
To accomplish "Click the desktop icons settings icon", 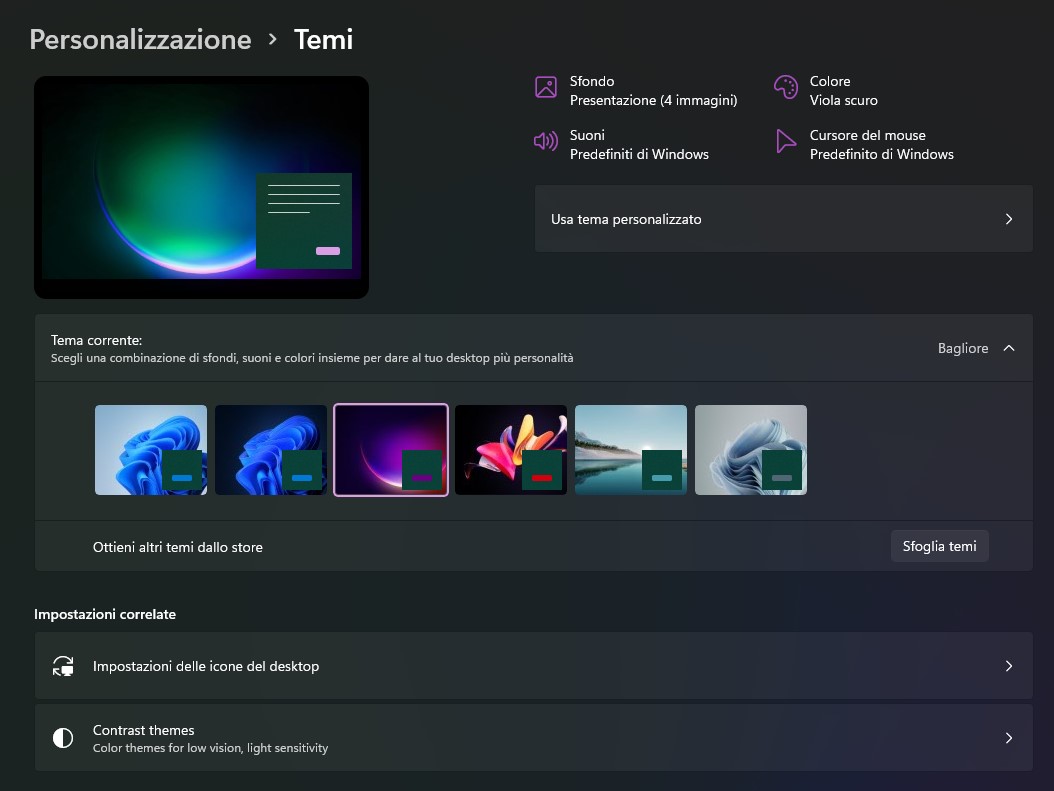I will tap(63, 666).
